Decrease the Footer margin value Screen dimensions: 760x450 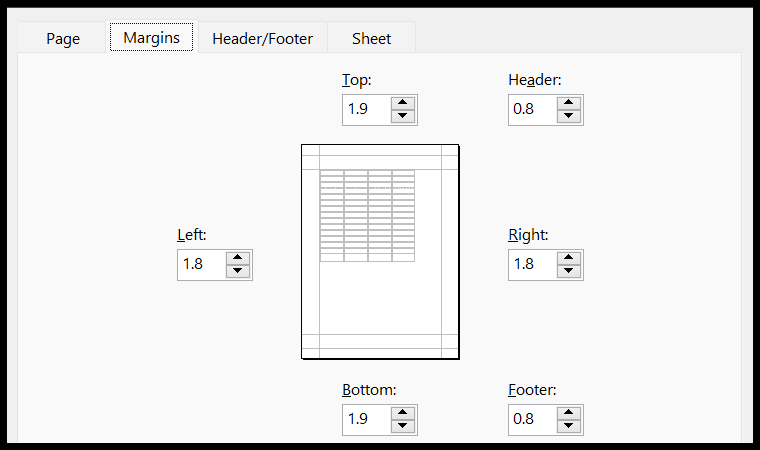[569, 426]
